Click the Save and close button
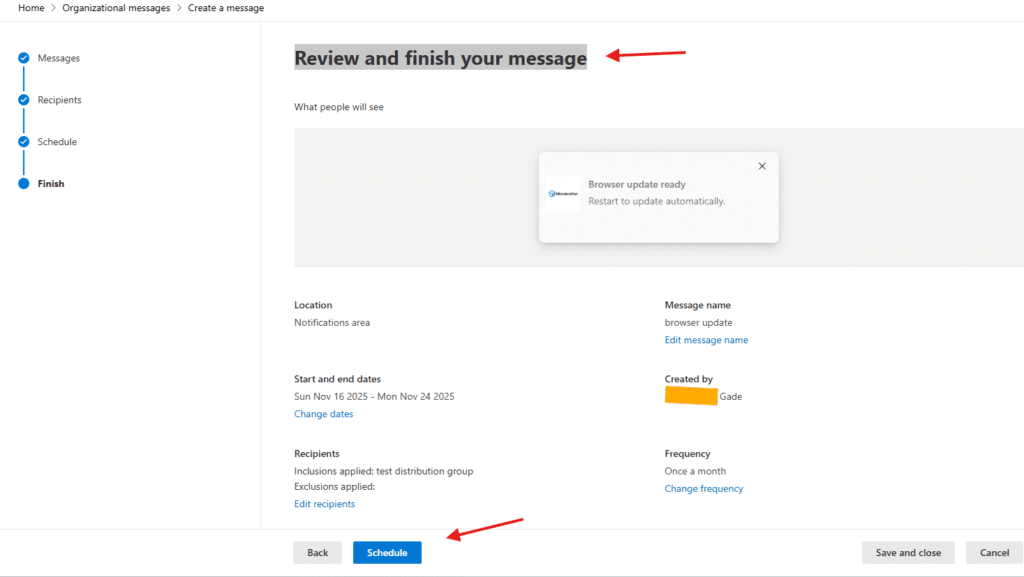This screenshot has height=577, width=1024. (908, 553)
